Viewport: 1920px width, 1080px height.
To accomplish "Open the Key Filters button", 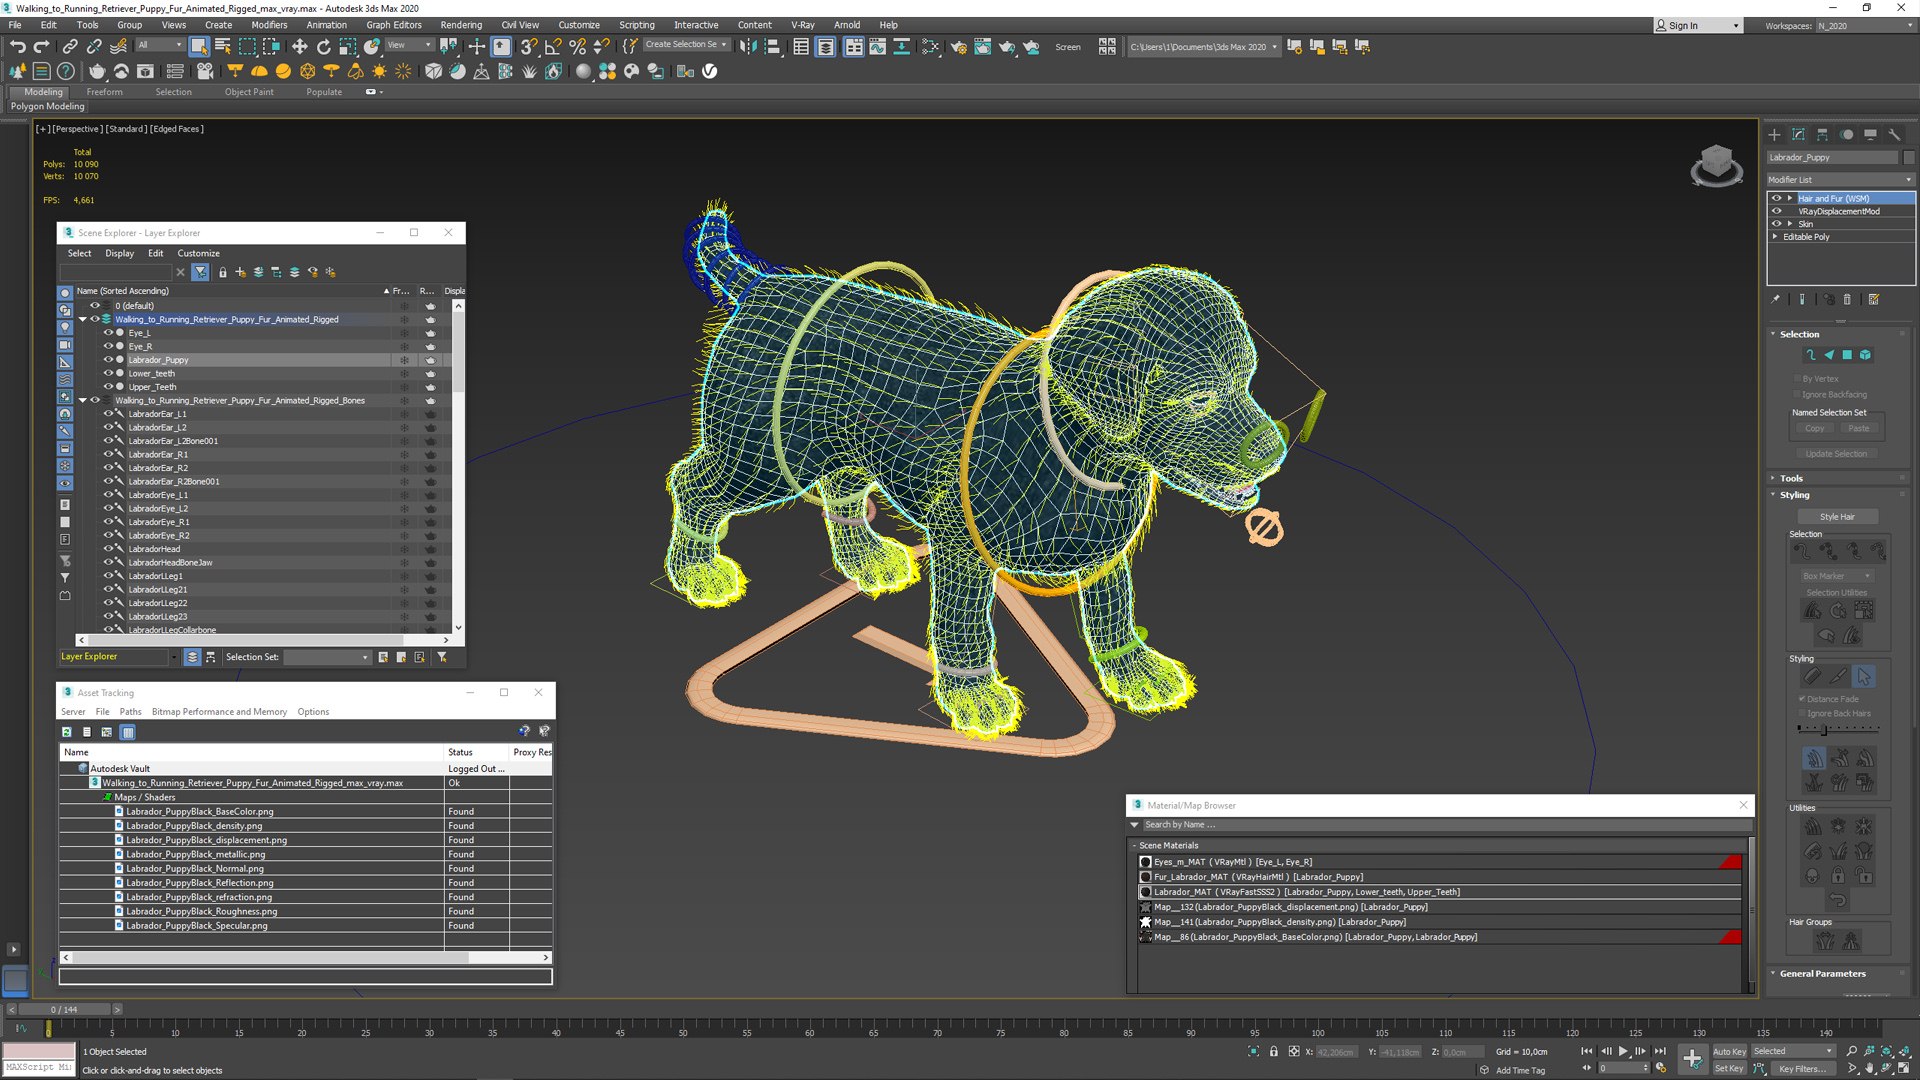I will tap(1801, 1068).
